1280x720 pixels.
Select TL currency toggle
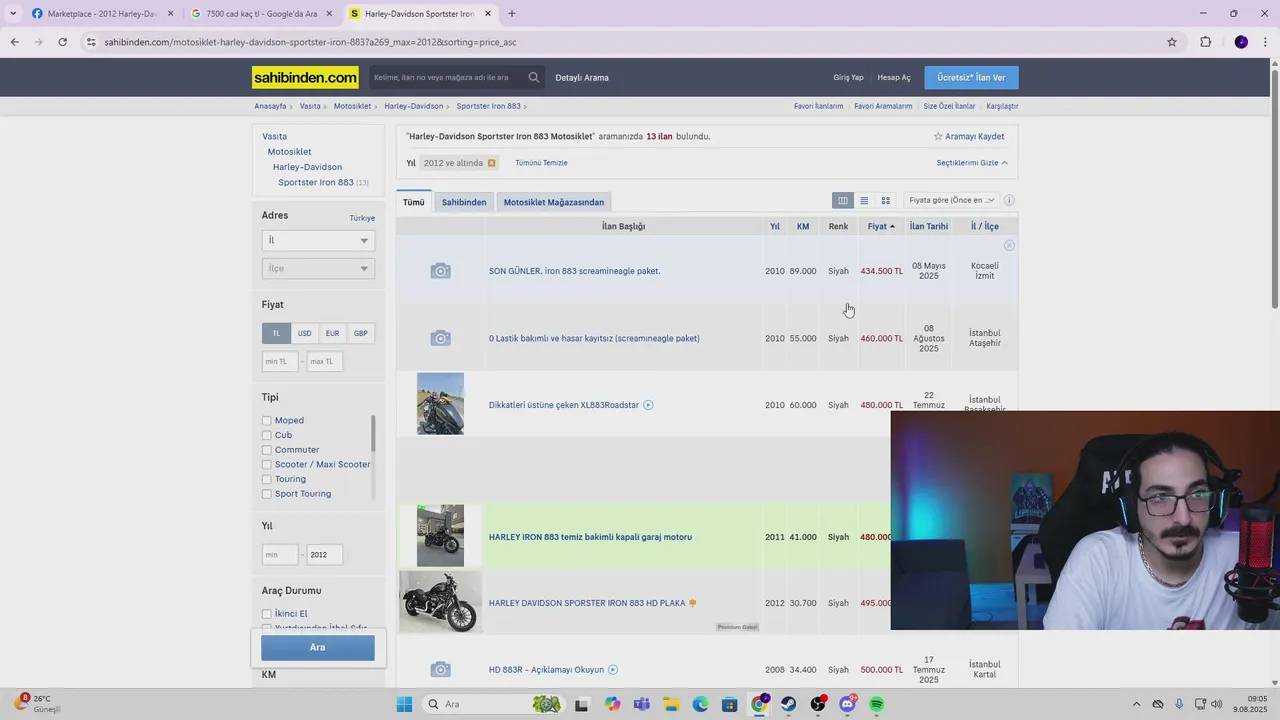coord(276,333)
